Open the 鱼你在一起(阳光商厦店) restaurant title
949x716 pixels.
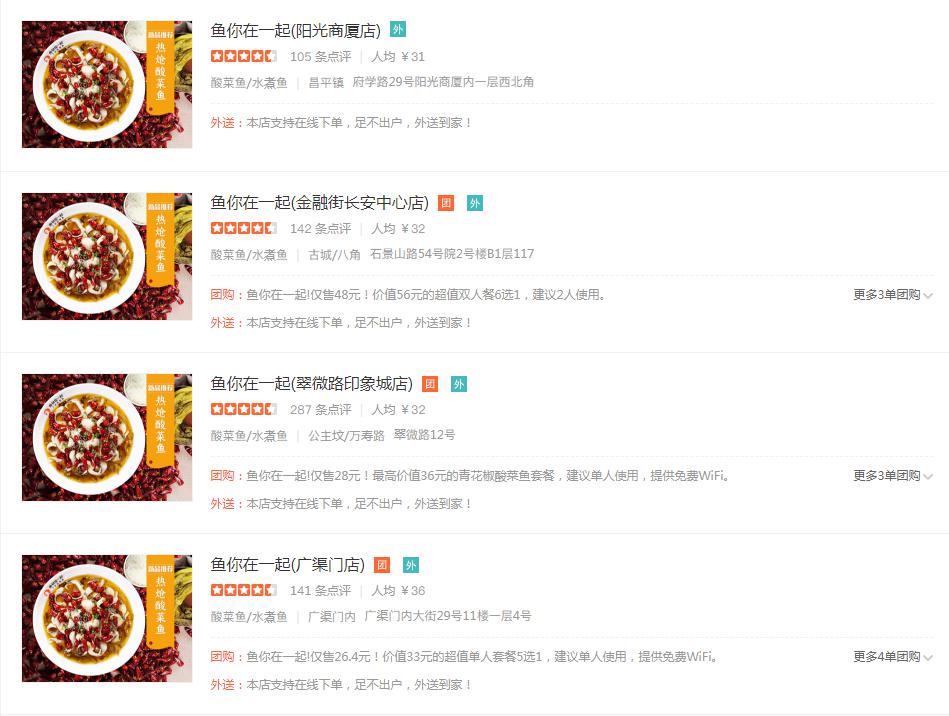[296, 30]
